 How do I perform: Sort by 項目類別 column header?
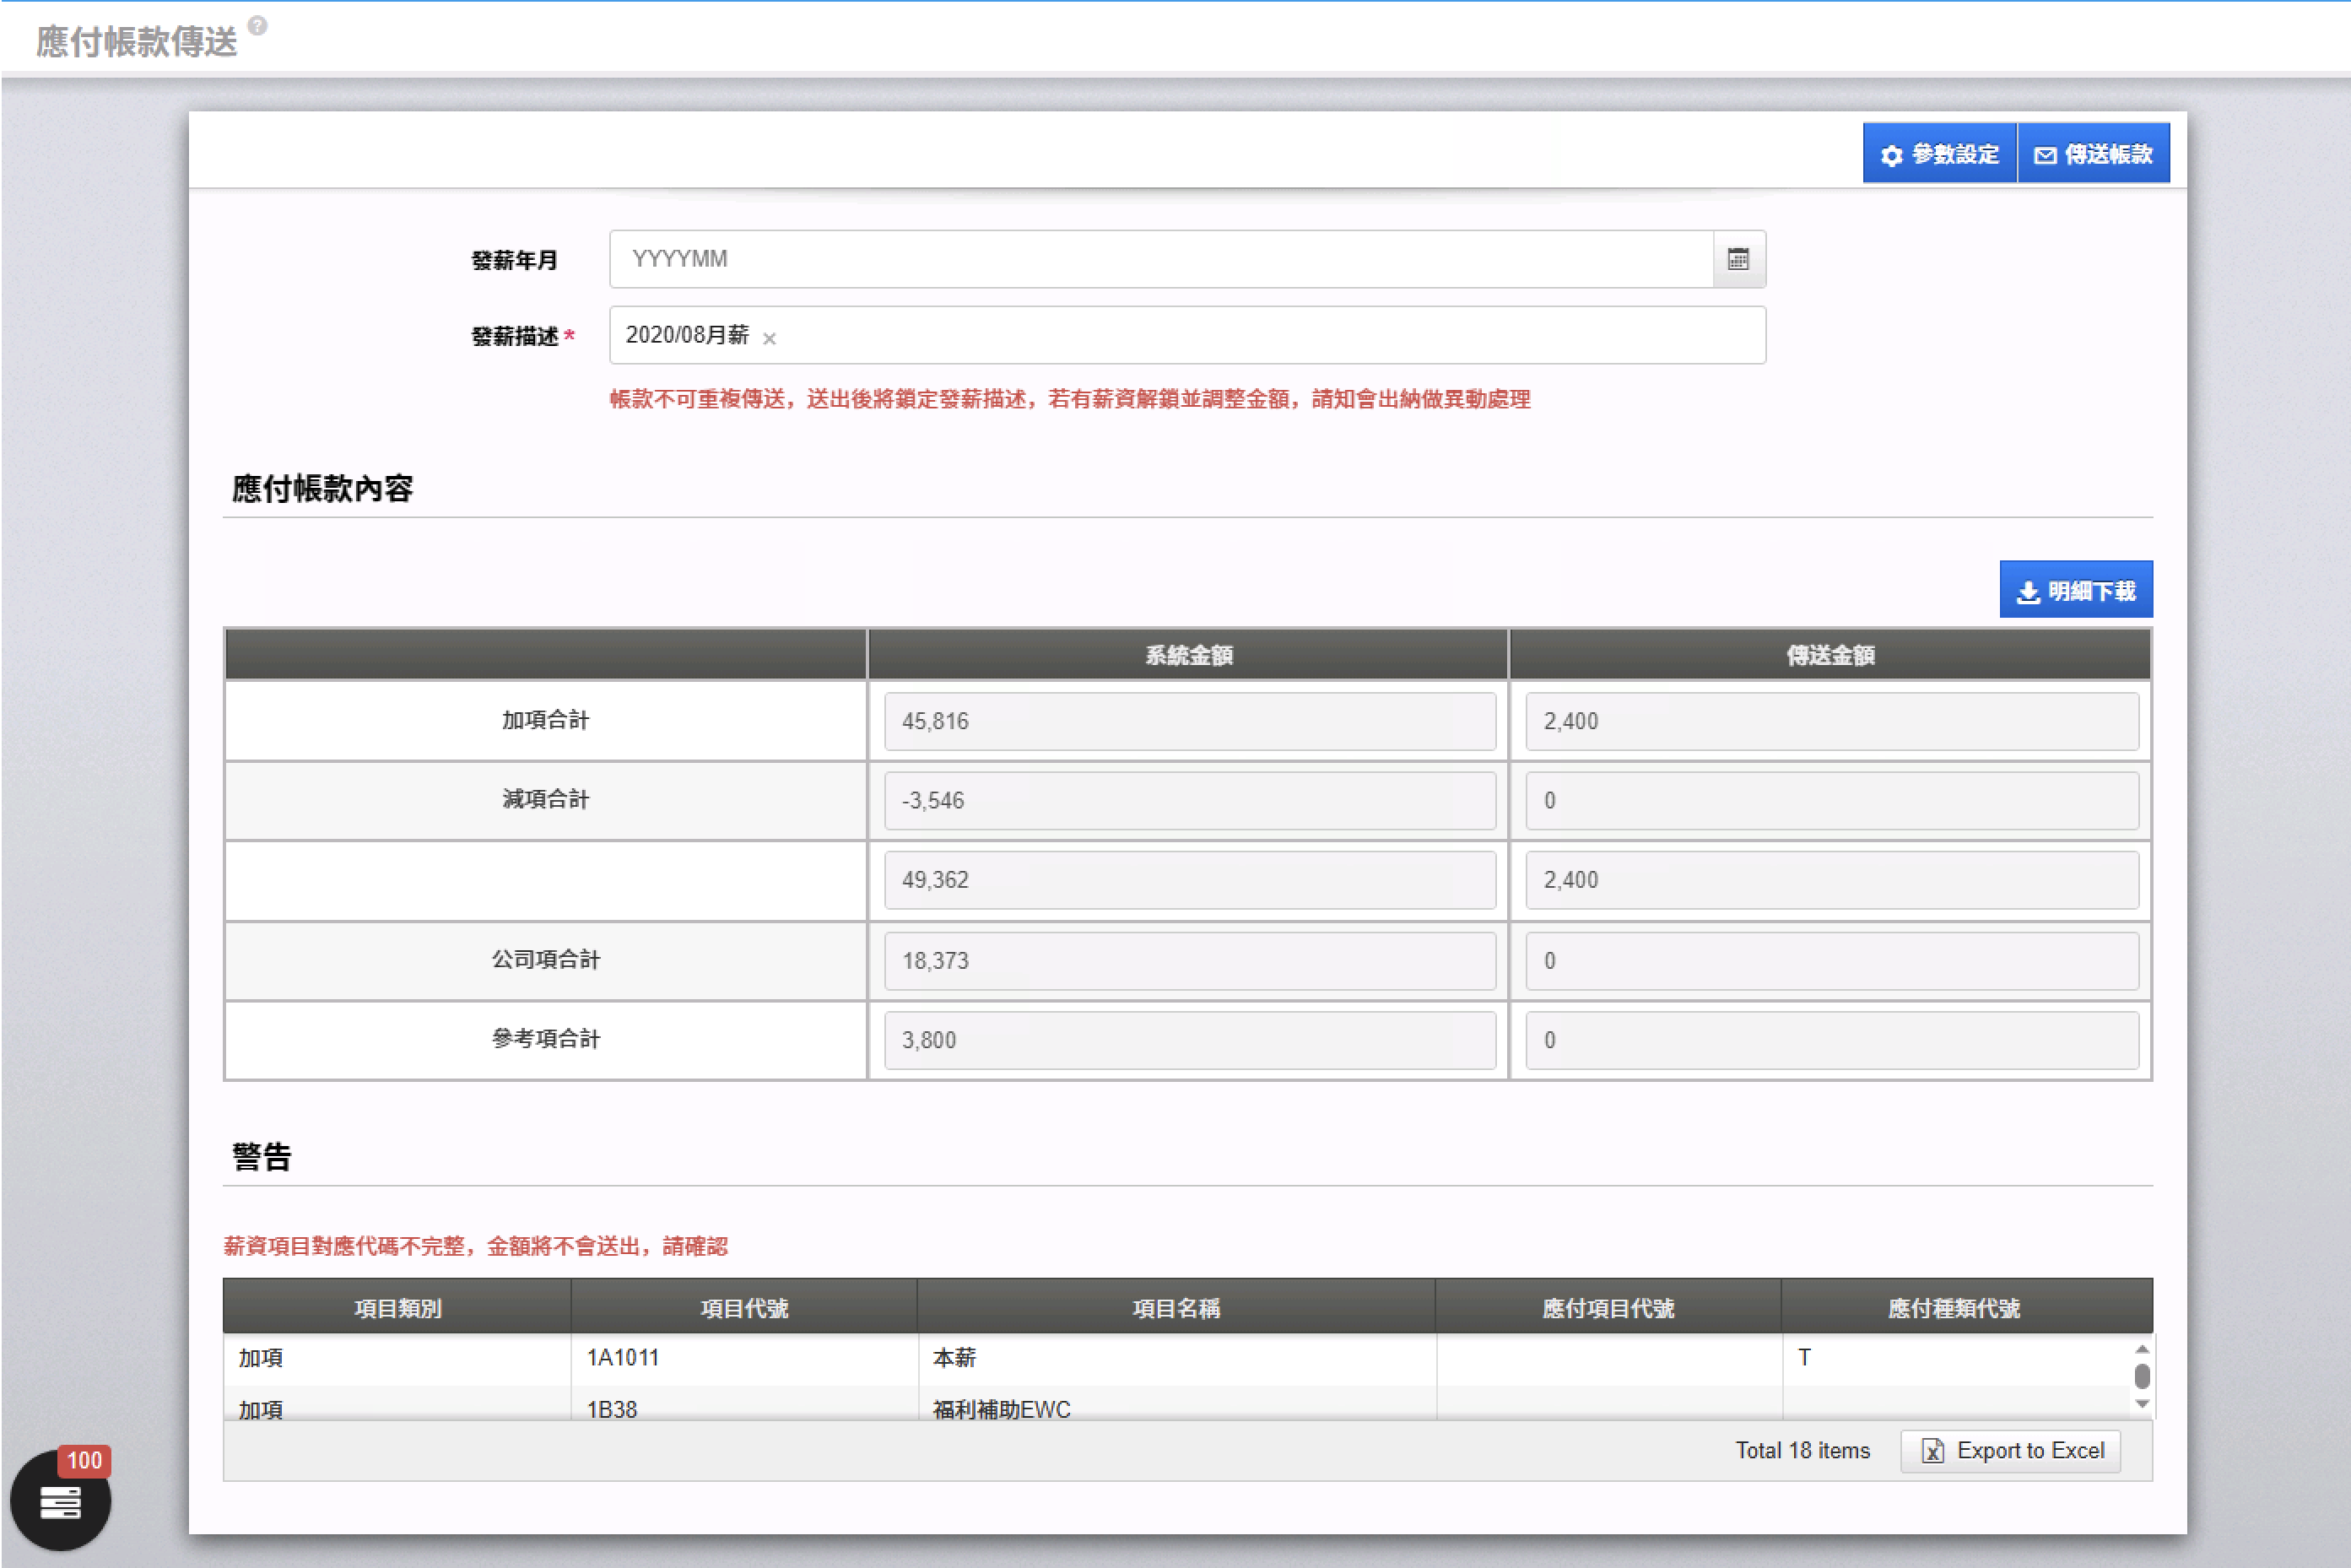[397, 1308]
